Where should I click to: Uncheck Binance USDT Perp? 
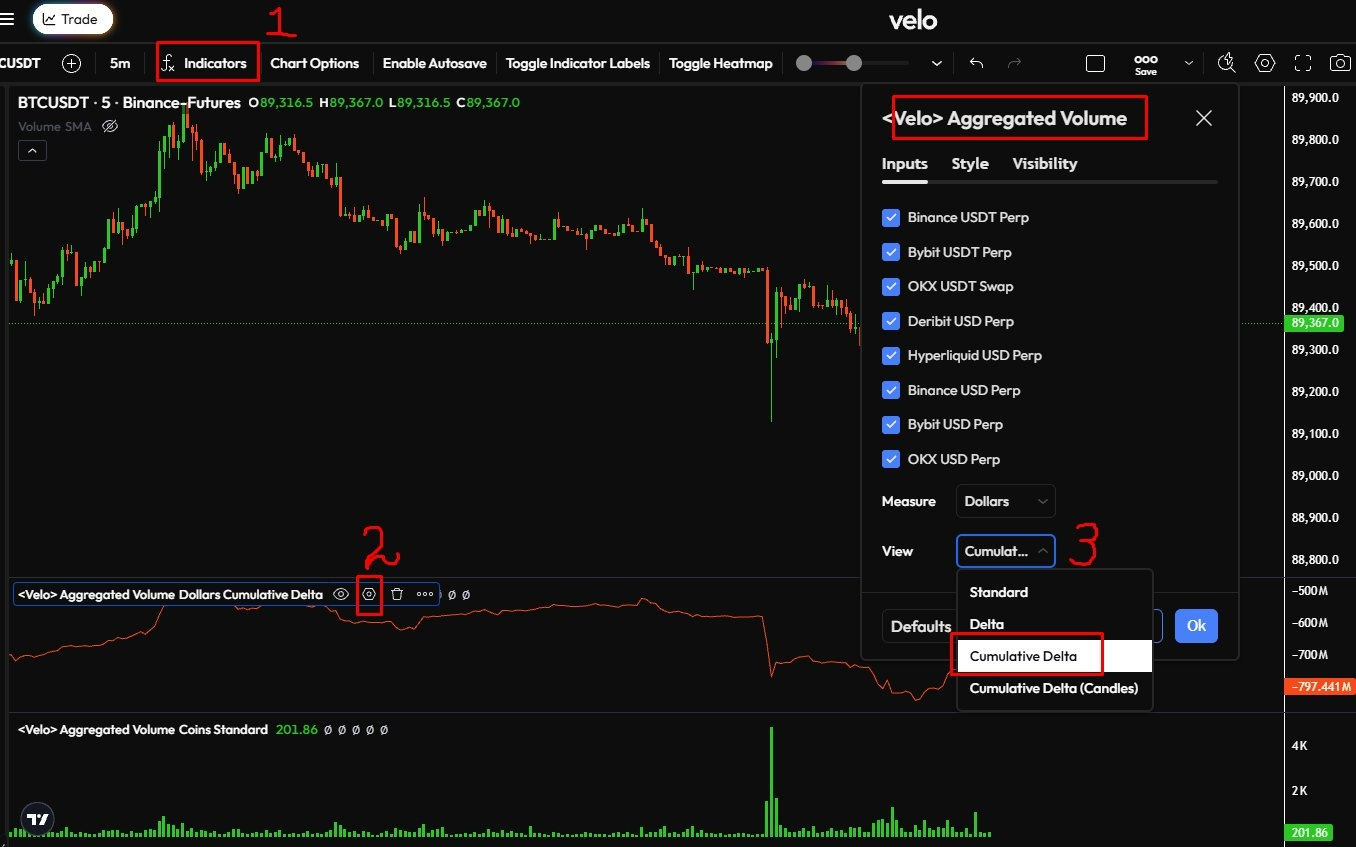tap(891, 217)
